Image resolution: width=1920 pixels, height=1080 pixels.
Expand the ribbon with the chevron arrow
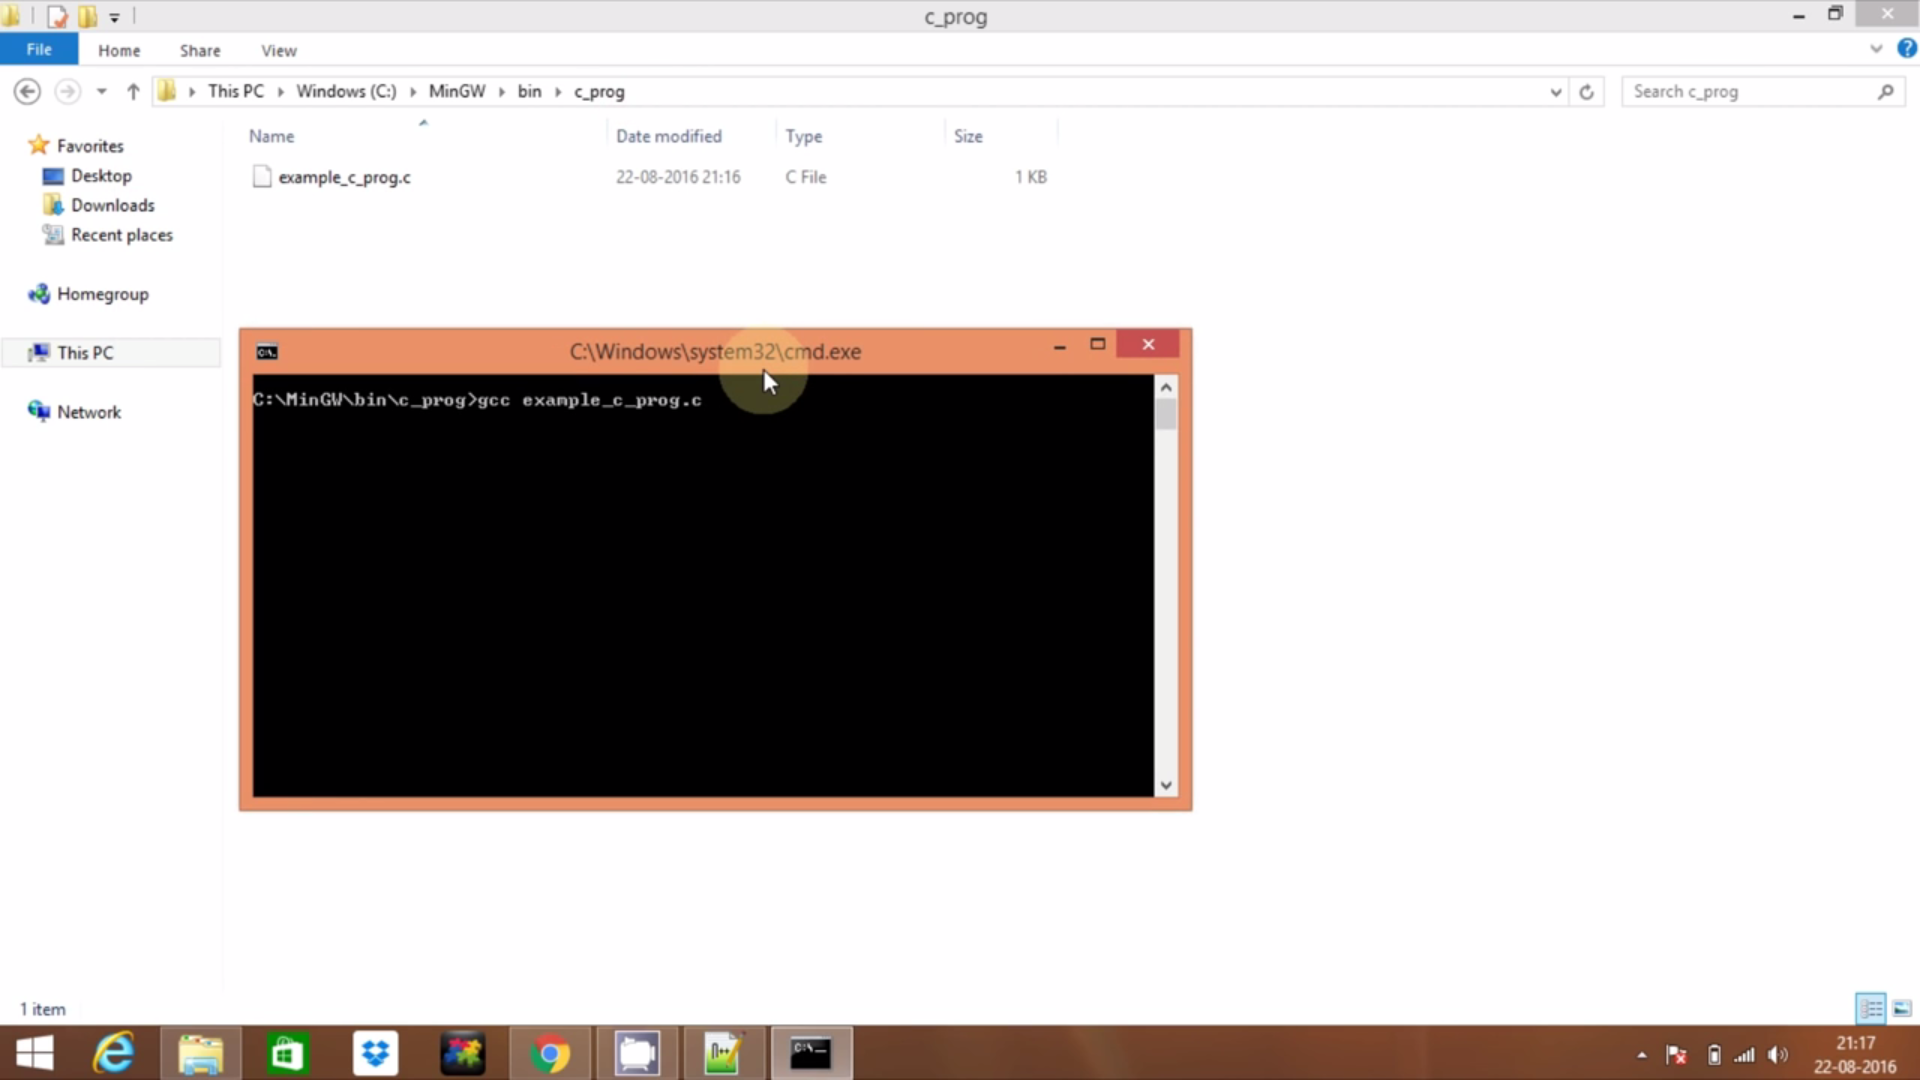(x=1876, y=48)
